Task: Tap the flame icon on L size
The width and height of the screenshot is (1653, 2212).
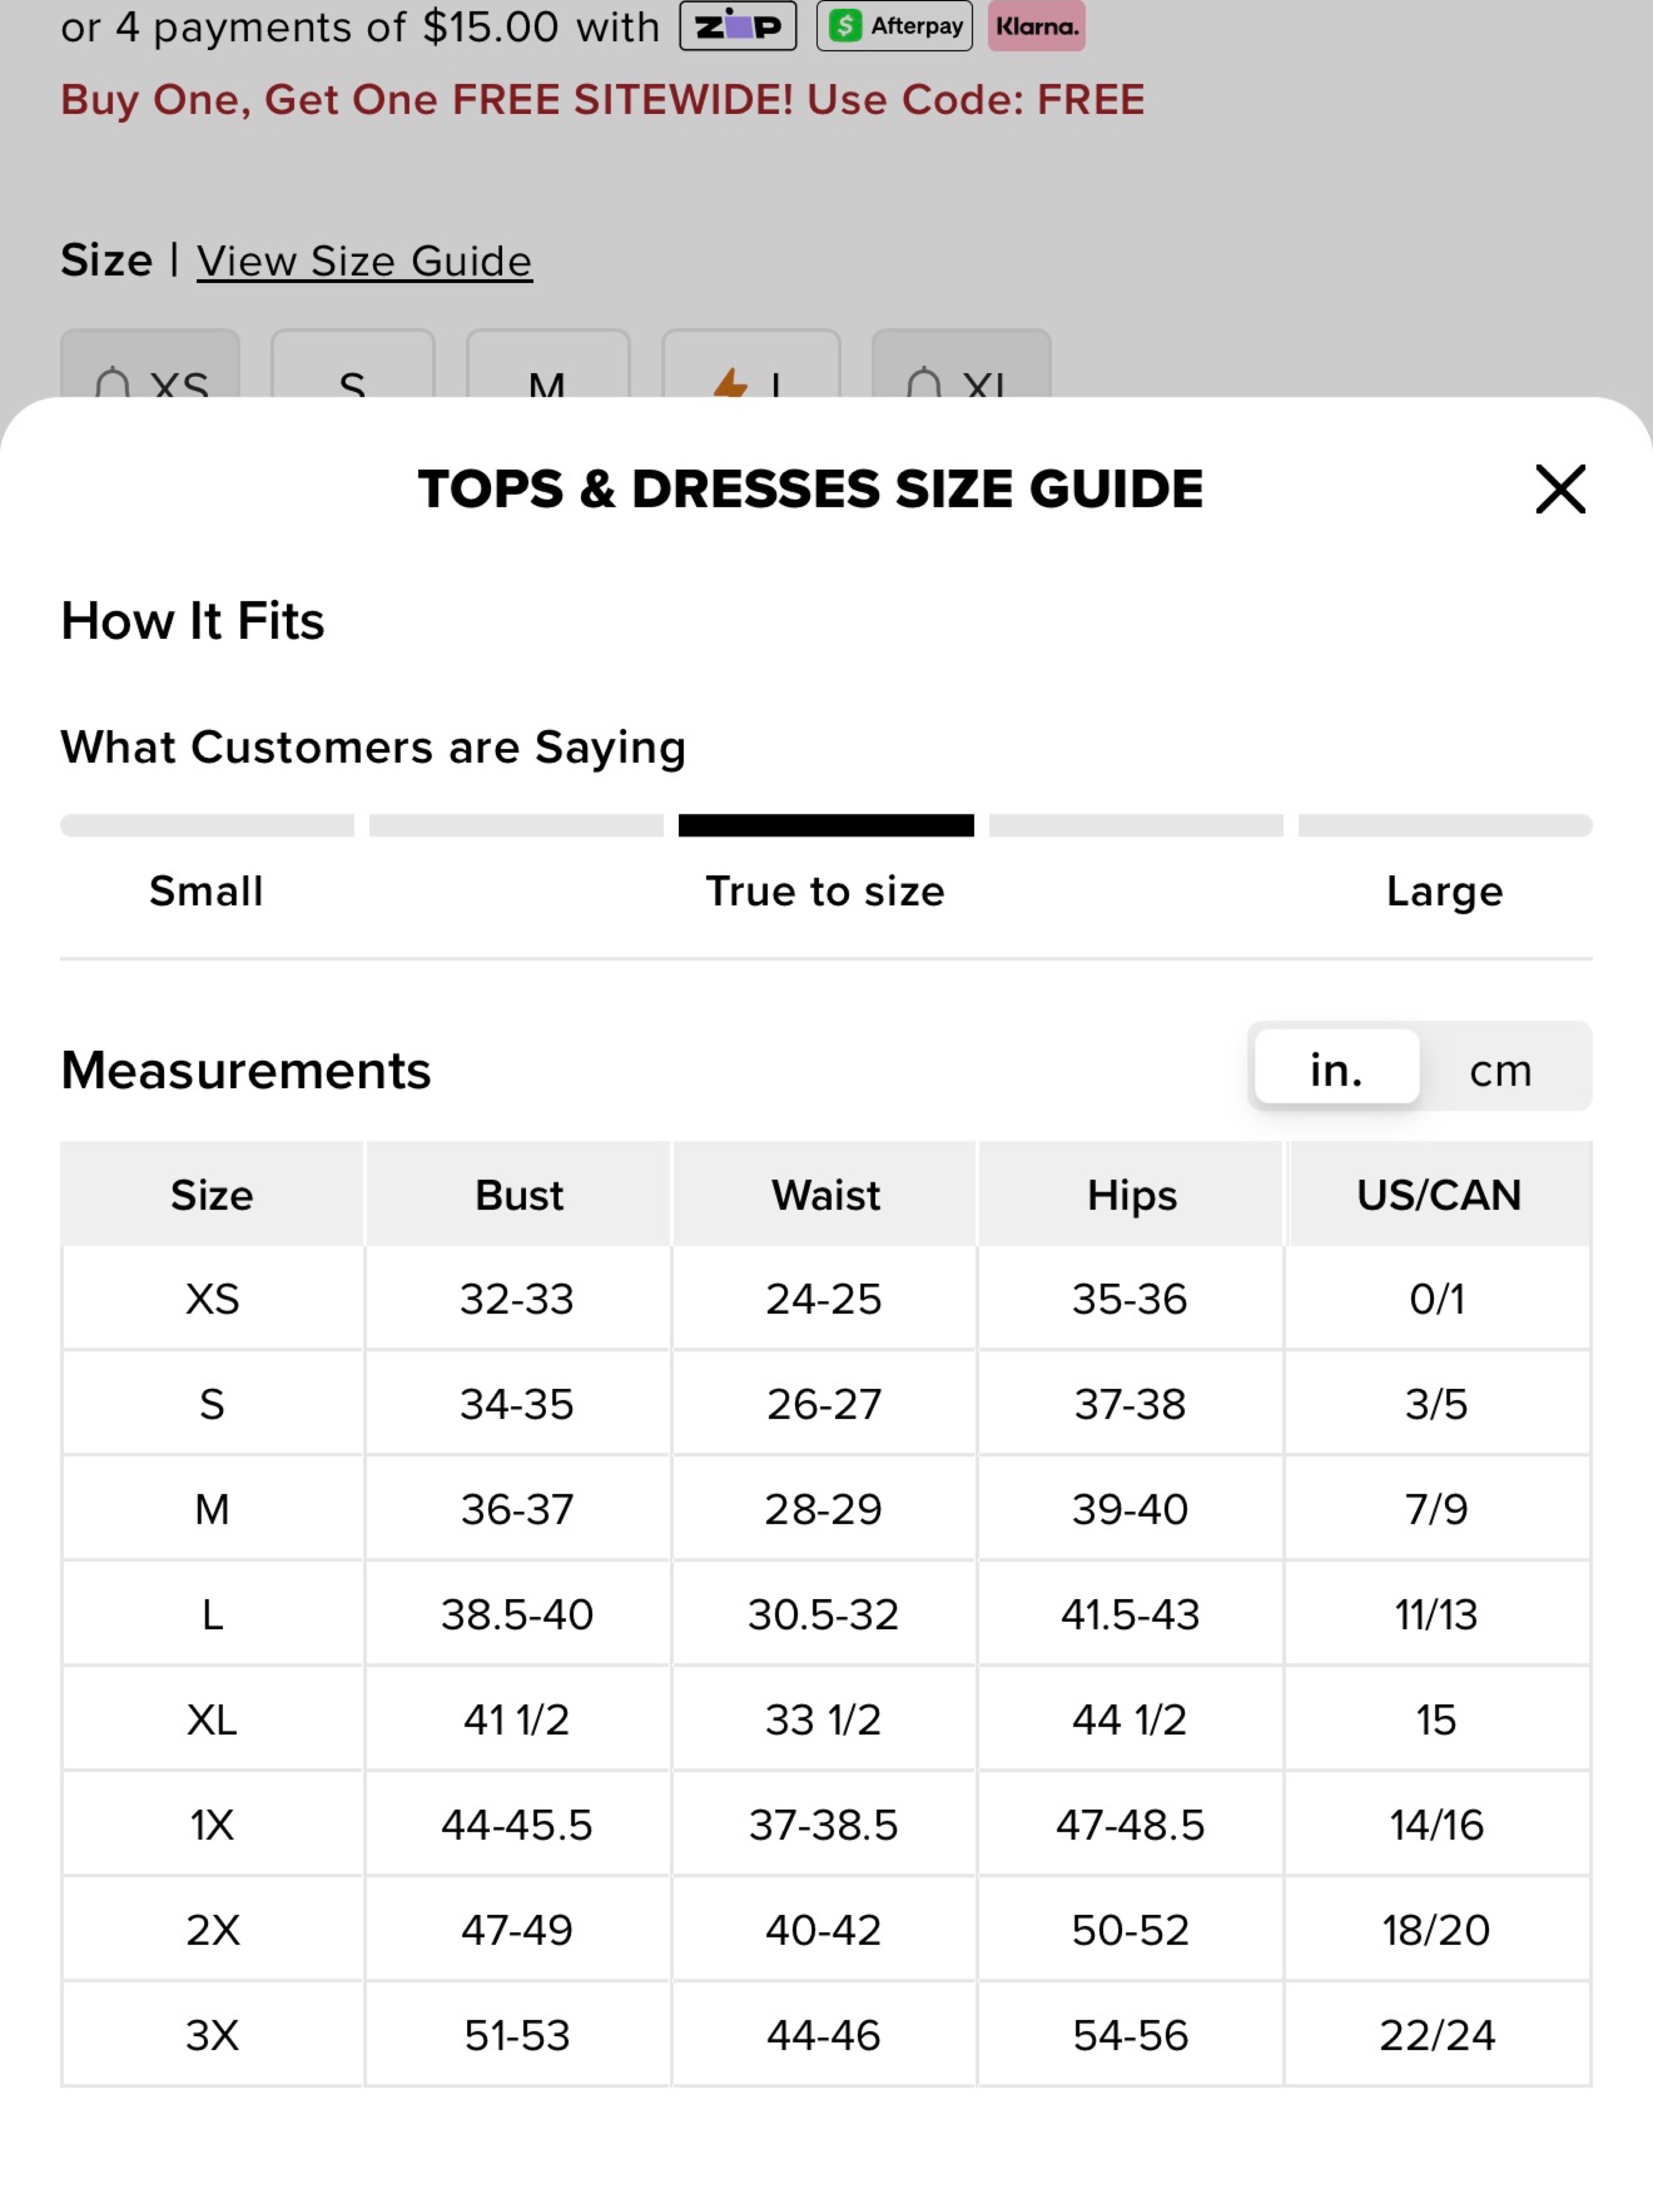Action: pyautogui.click(x=730, y=383)
